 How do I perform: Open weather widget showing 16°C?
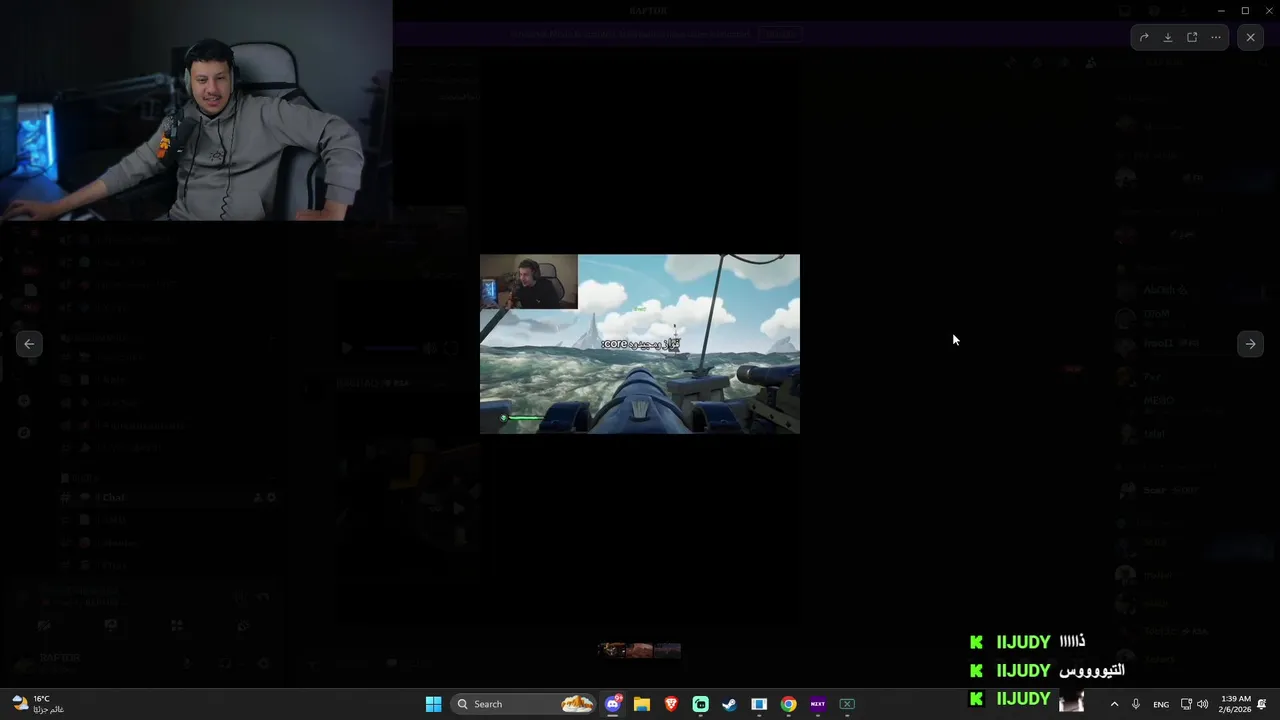click(38, 704)
